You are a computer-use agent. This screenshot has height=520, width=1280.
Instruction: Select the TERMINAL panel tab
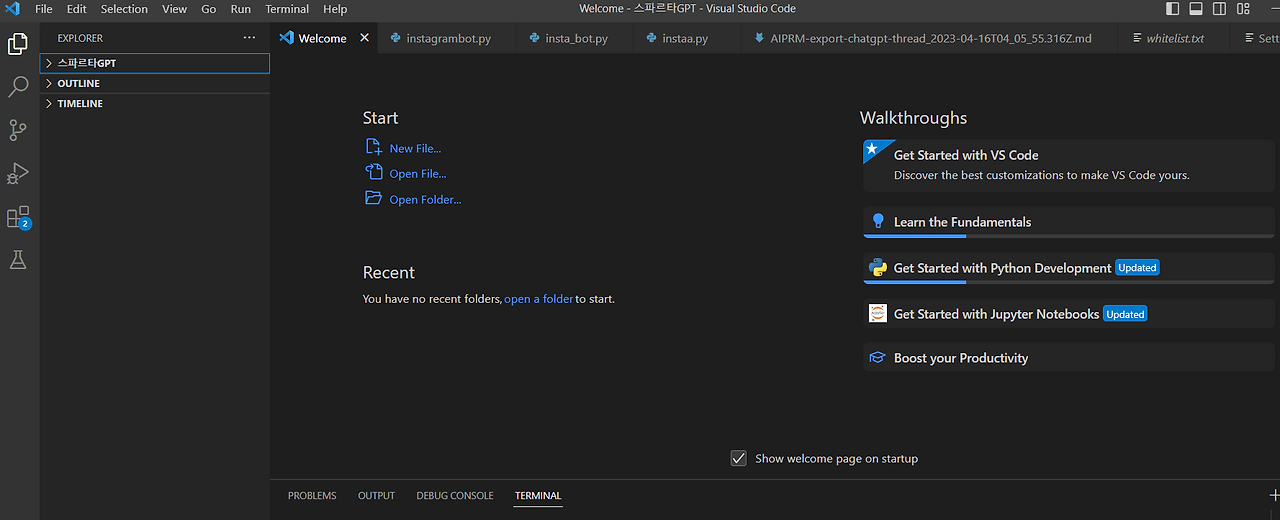(x=538, y=495)
